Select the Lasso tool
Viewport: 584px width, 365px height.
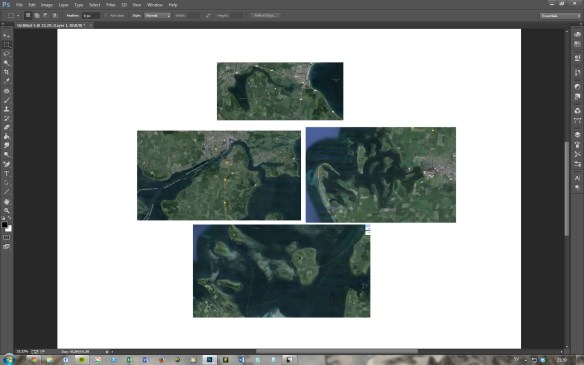tap(7, 54)
